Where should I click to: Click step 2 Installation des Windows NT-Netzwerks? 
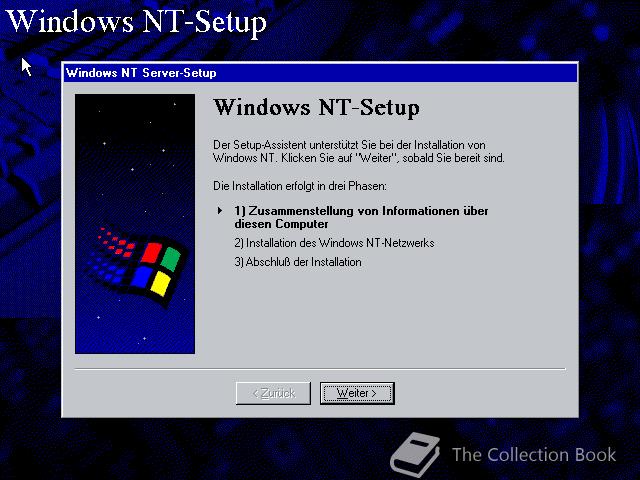pyautogui.click(x=334, y=243)
